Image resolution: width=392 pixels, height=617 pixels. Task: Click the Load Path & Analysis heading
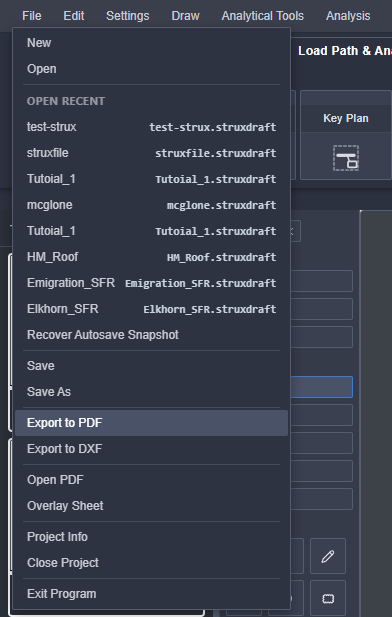[345, 51]
